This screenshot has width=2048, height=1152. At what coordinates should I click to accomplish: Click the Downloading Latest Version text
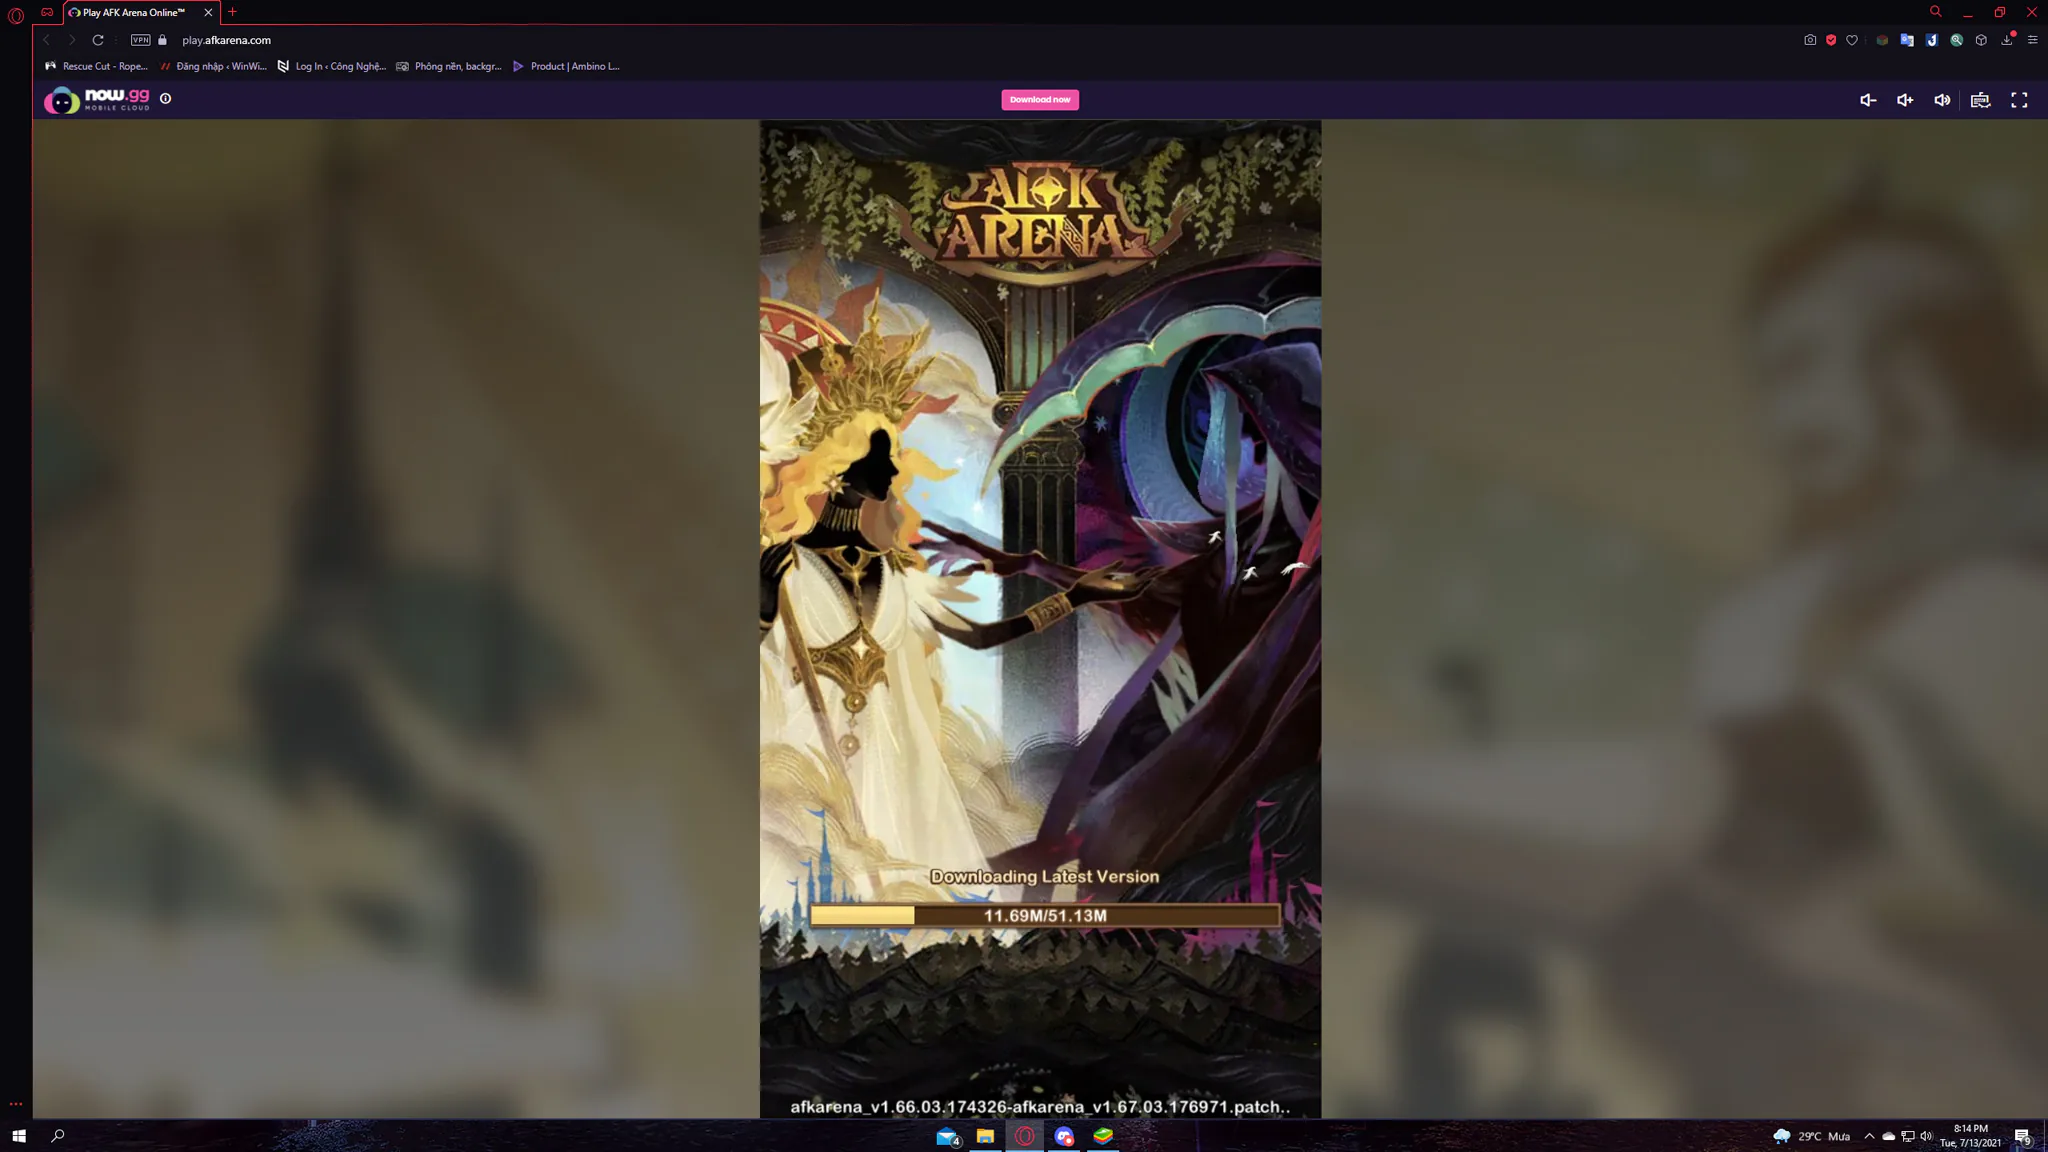[1045, 877]
